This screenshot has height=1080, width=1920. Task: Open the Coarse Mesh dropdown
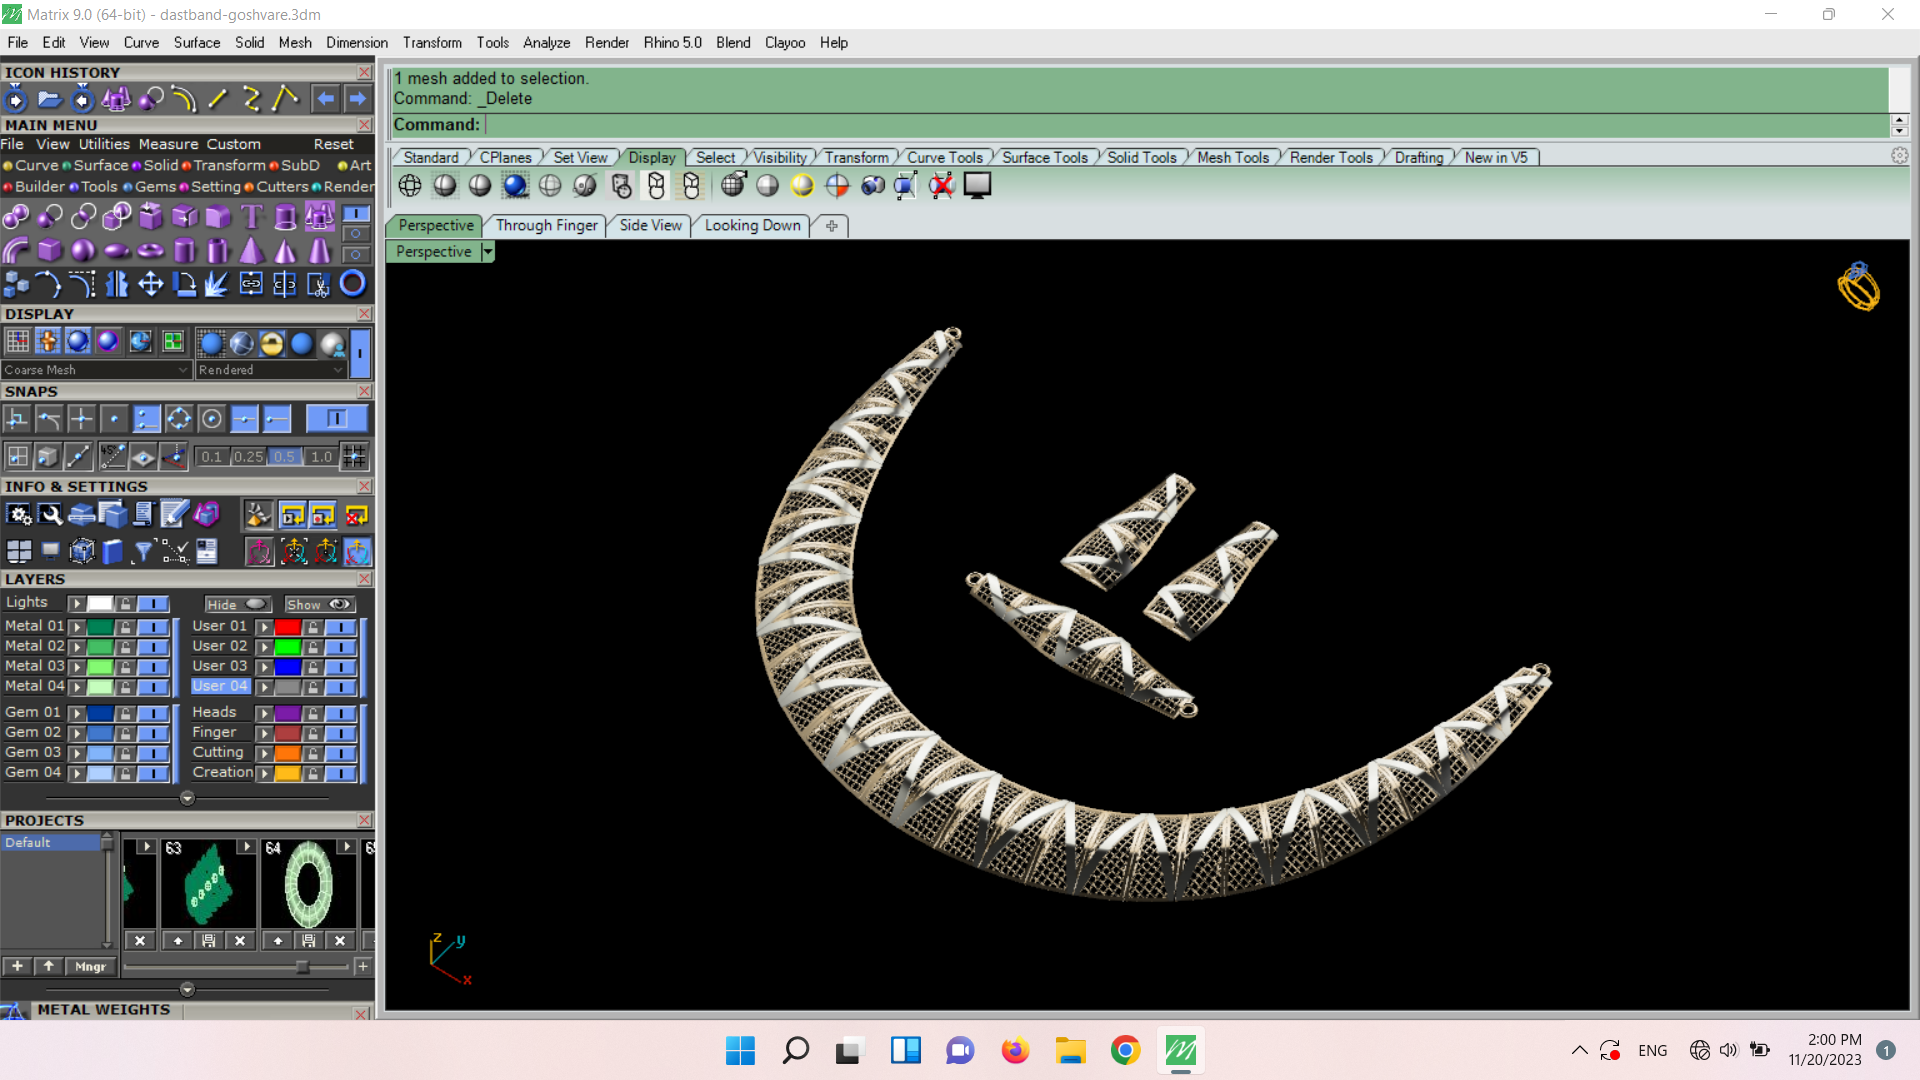pos(182,370)
